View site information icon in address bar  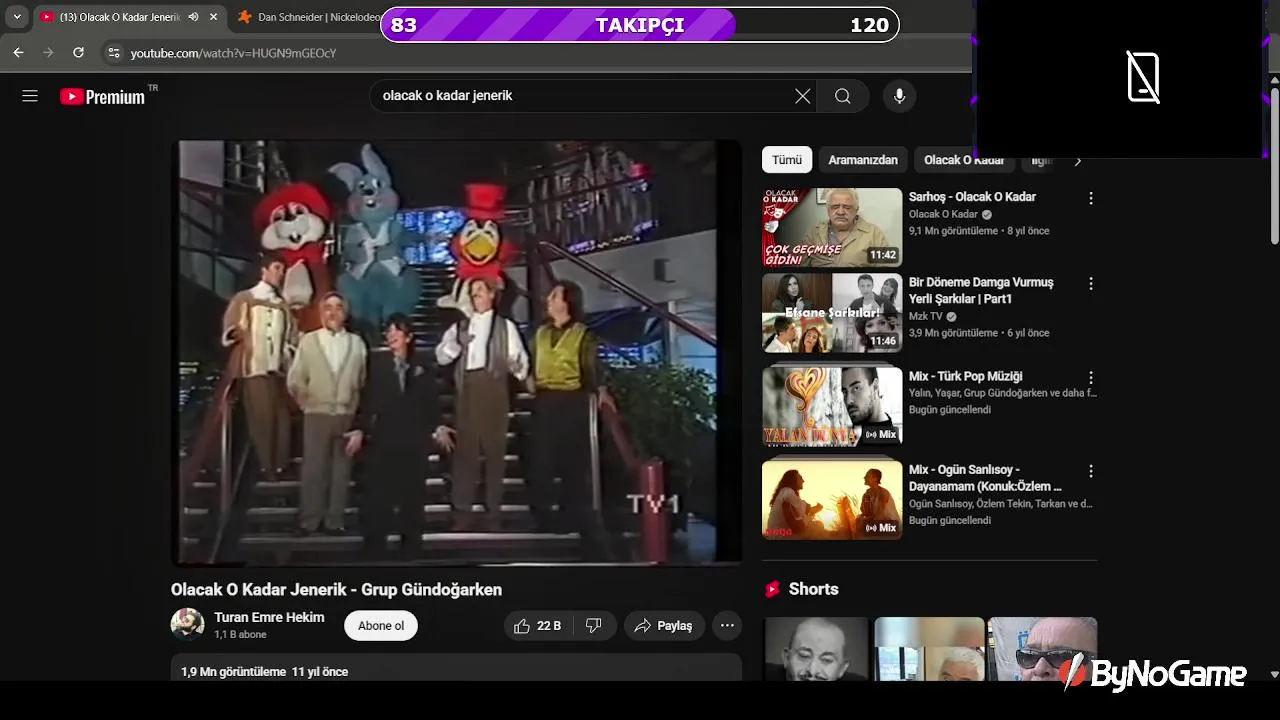click(113, 53)
